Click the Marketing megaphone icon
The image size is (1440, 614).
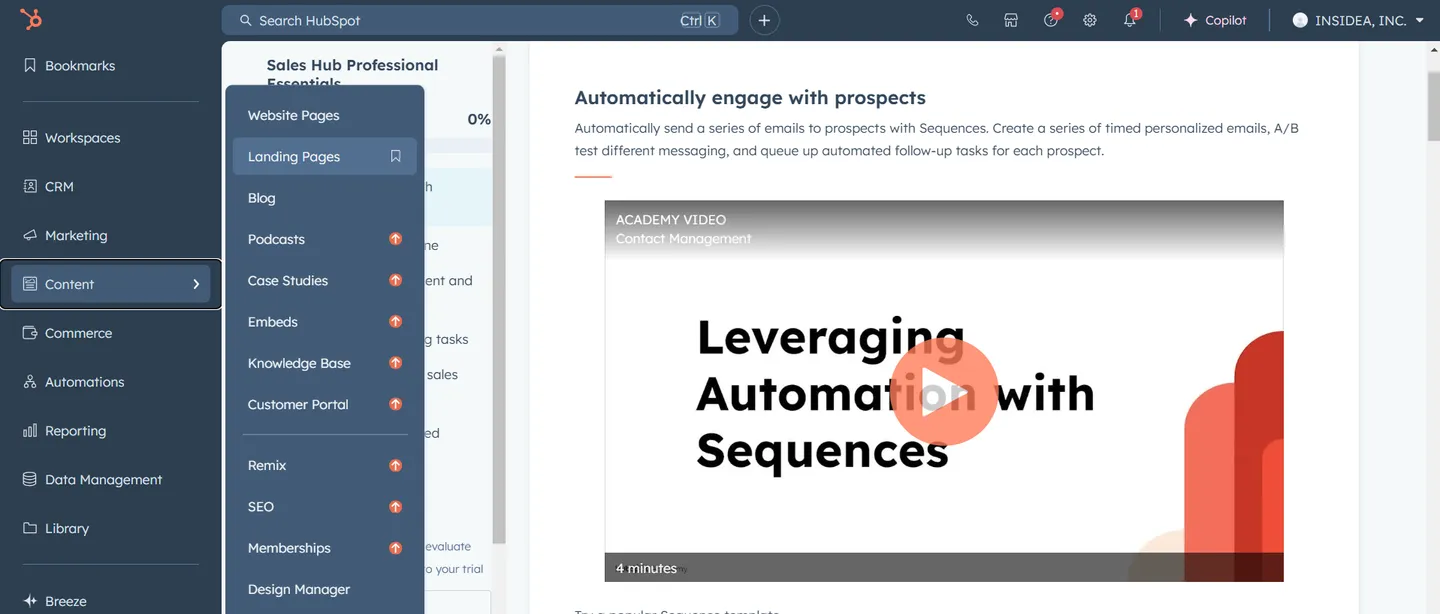click(x=30, y=236)
